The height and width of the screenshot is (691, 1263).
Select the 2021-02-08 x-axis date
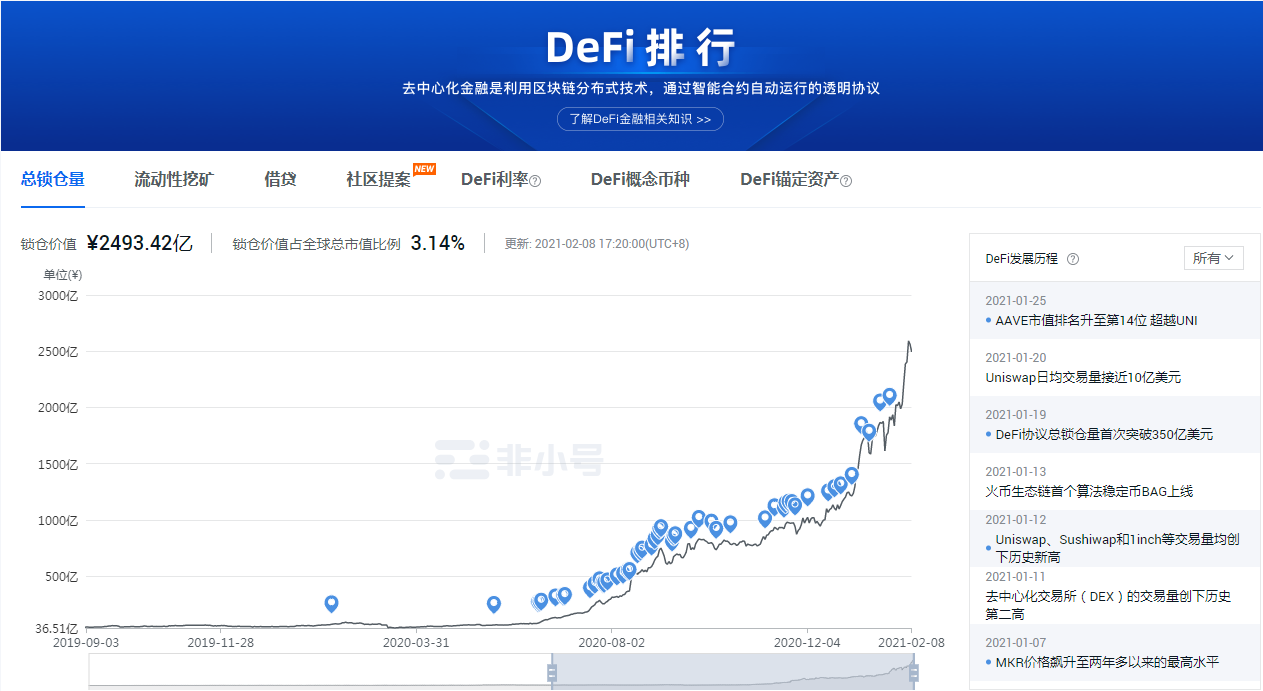(x=911, y=643)
